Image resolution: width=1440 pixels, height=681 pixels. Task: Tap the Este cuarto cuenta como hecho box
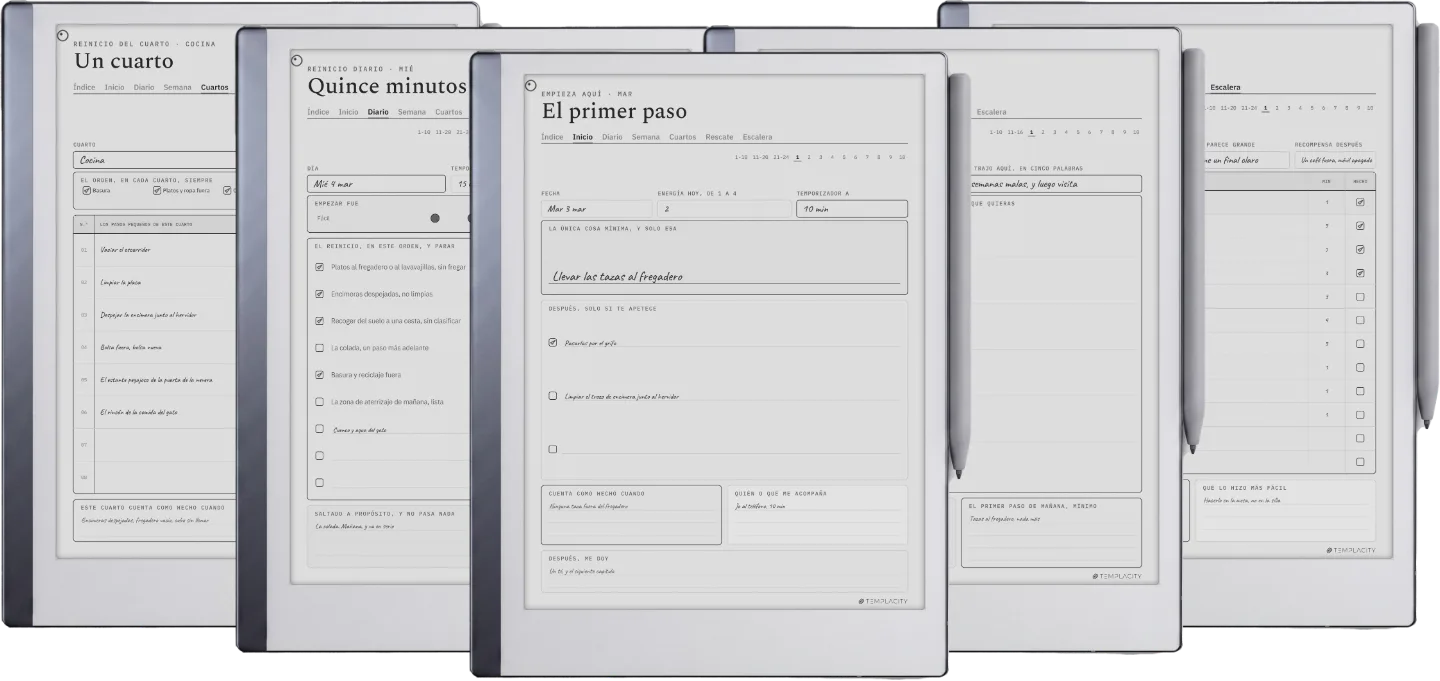coord(155,521)
